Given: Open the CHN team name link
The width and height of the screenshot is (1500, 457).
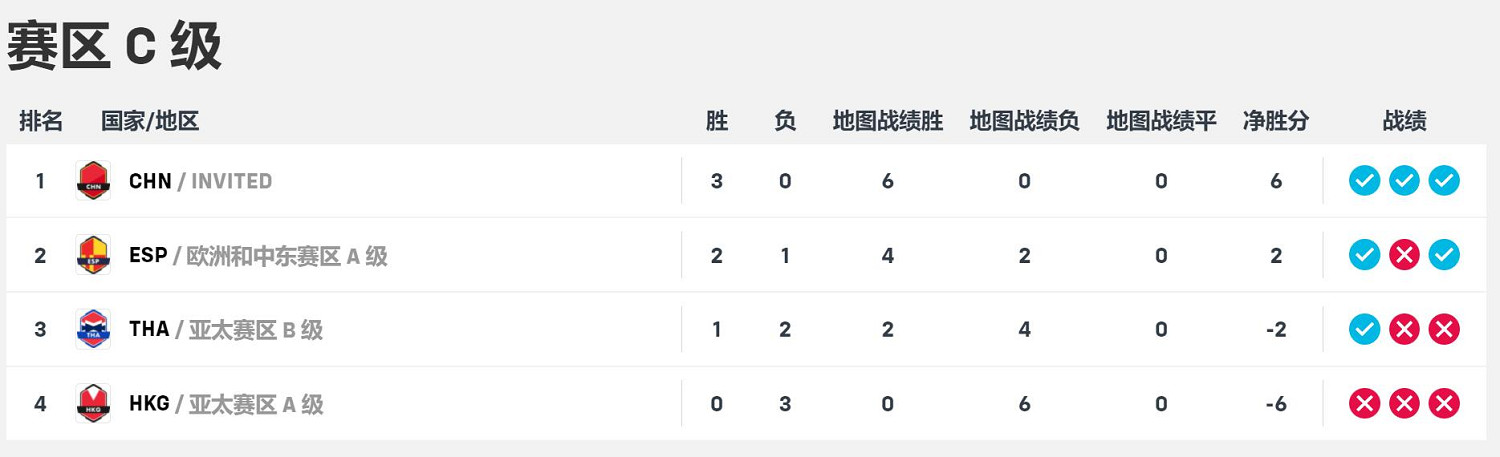Looking at the screenshot, I should (x=150, y=181).
